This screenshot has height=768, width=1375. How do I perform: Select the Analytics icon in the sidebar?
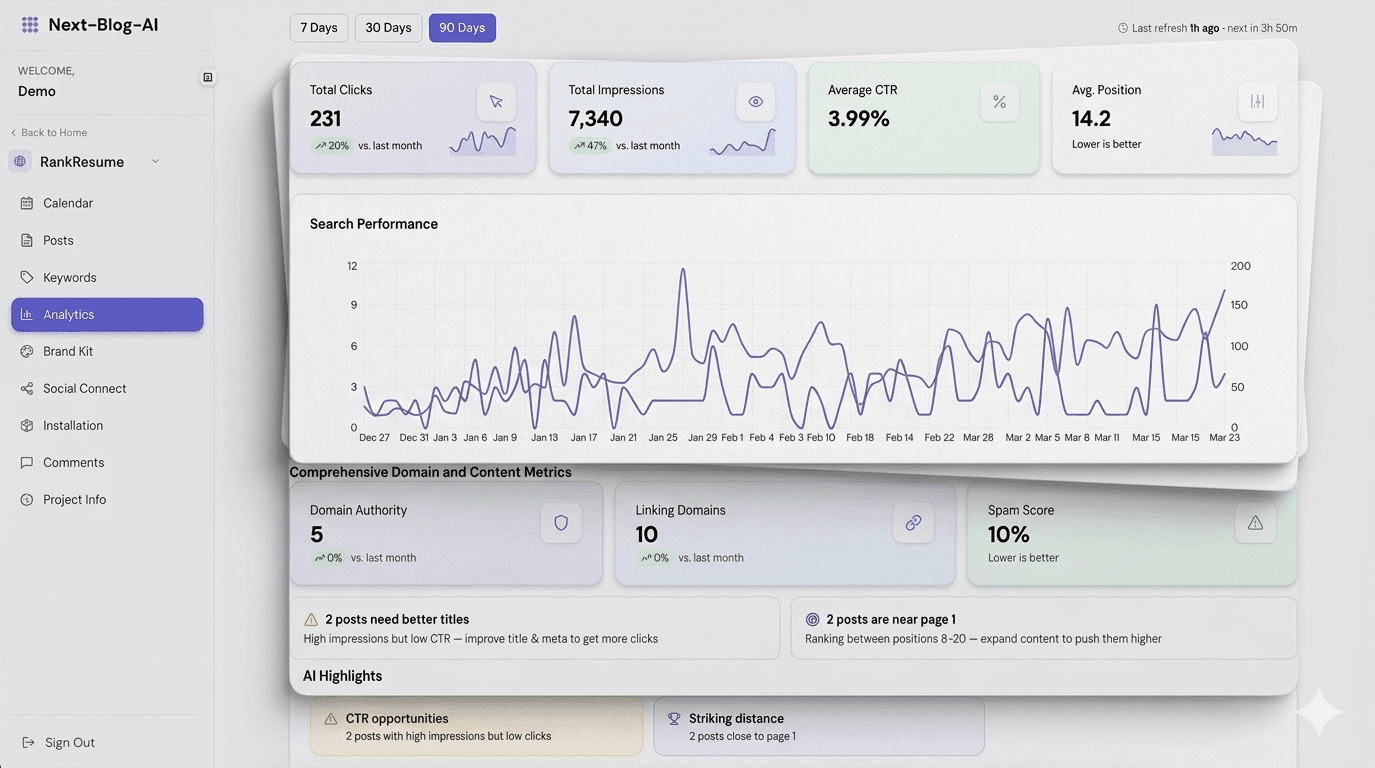tap(26, 314)
